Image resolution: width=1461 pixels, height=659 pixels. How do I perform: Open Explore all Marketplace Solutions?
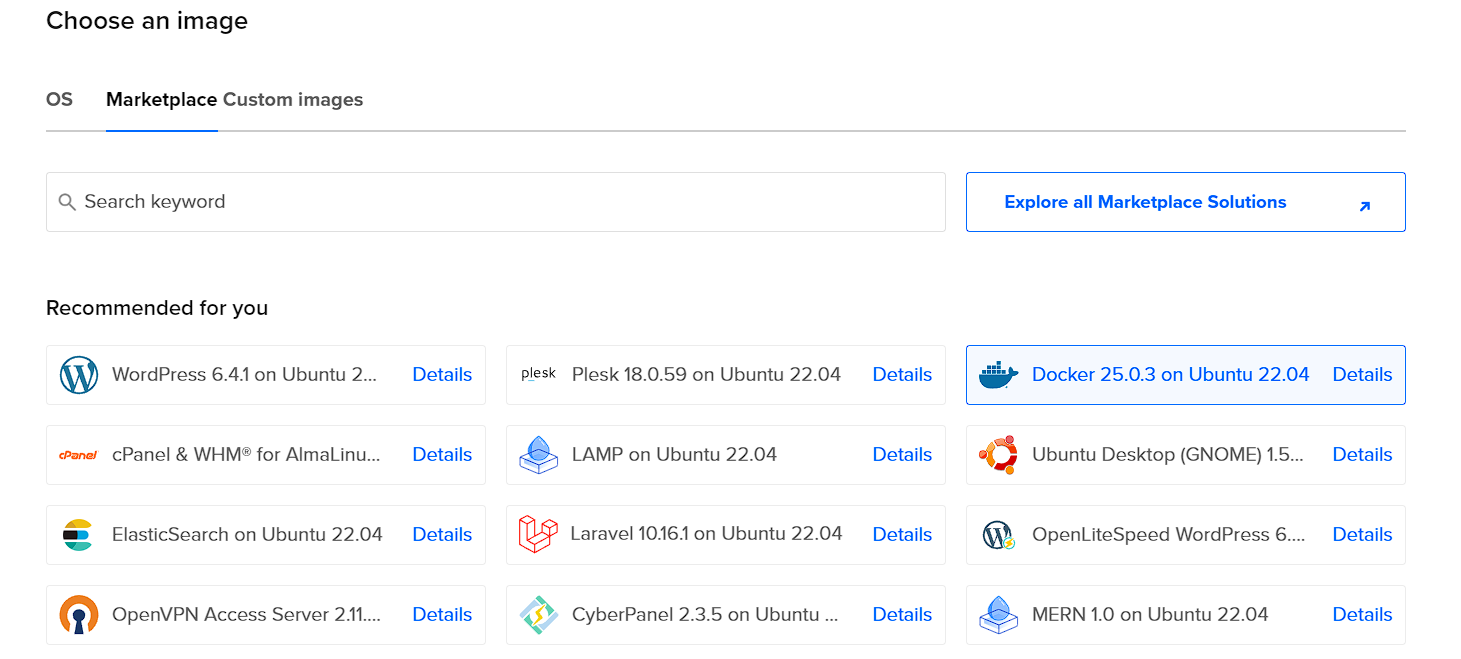coord(1186,202)
